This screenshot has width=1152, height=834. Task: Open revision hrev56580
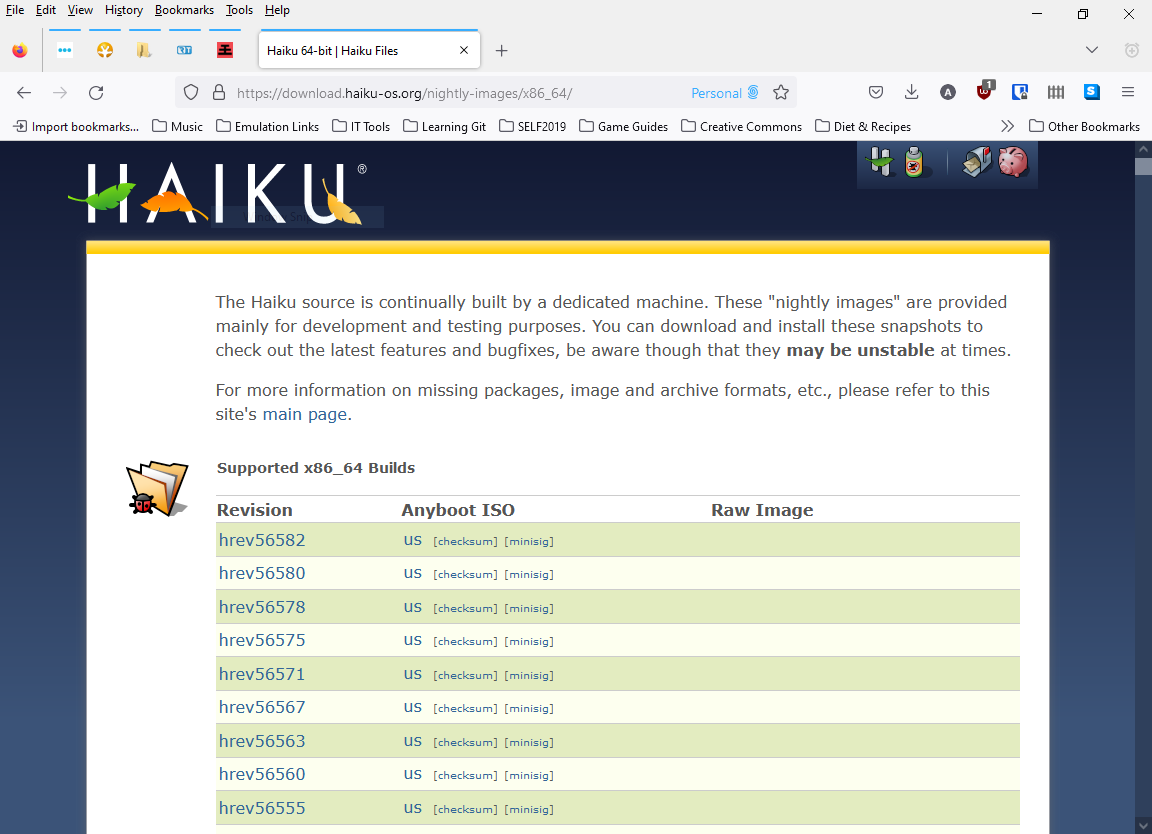pos(262,573)
